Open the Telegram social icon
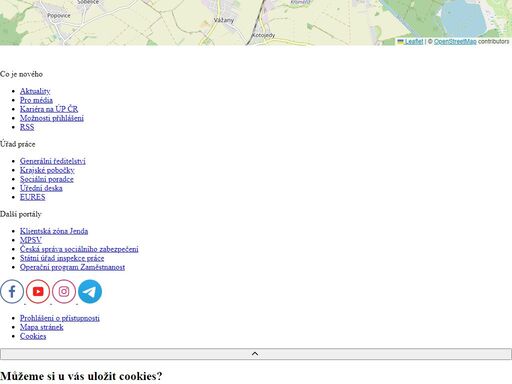 pyautogui.click(x=90, y=292)
